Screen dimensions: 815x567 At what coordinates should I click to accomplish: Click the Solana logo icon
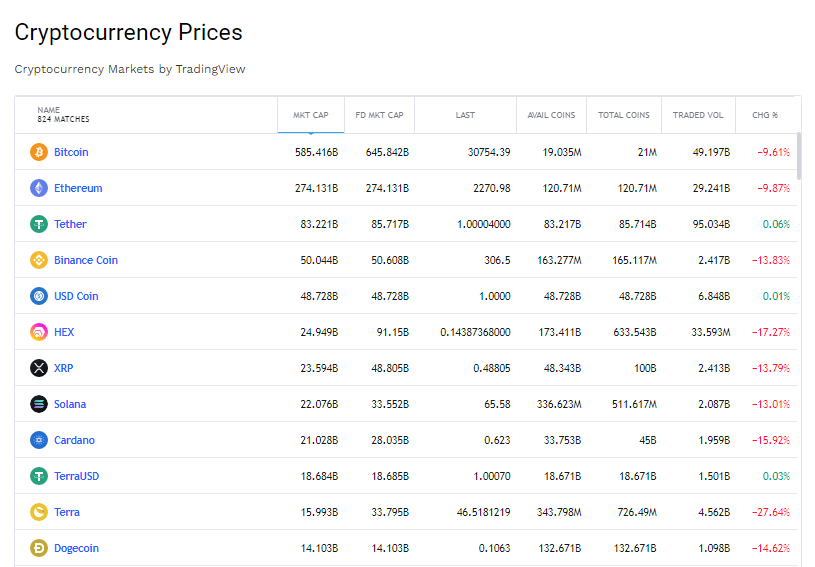[x=39, y=404]
